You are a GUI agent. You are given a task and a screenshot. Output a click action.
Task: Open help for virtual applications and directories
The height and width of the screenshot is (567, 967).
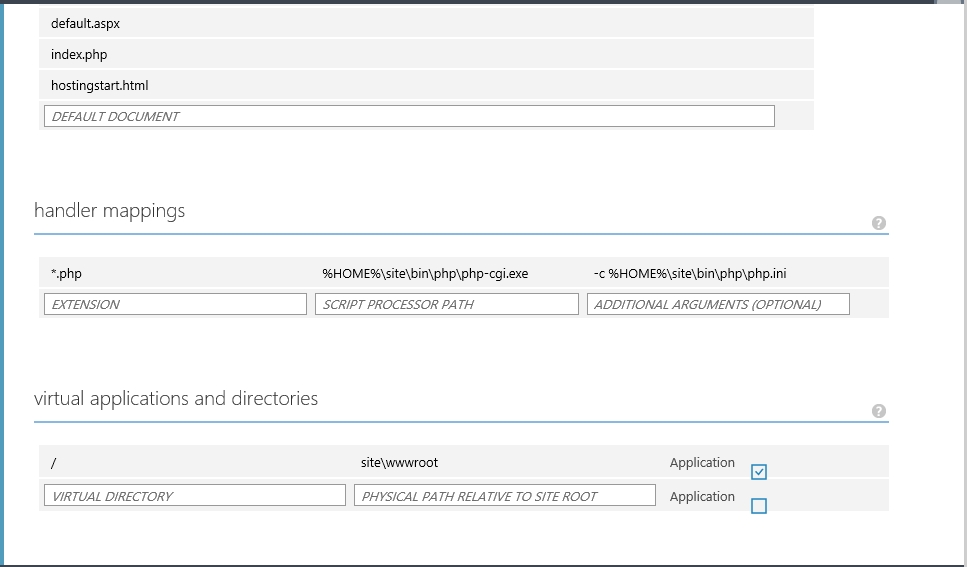coord(879,411)
